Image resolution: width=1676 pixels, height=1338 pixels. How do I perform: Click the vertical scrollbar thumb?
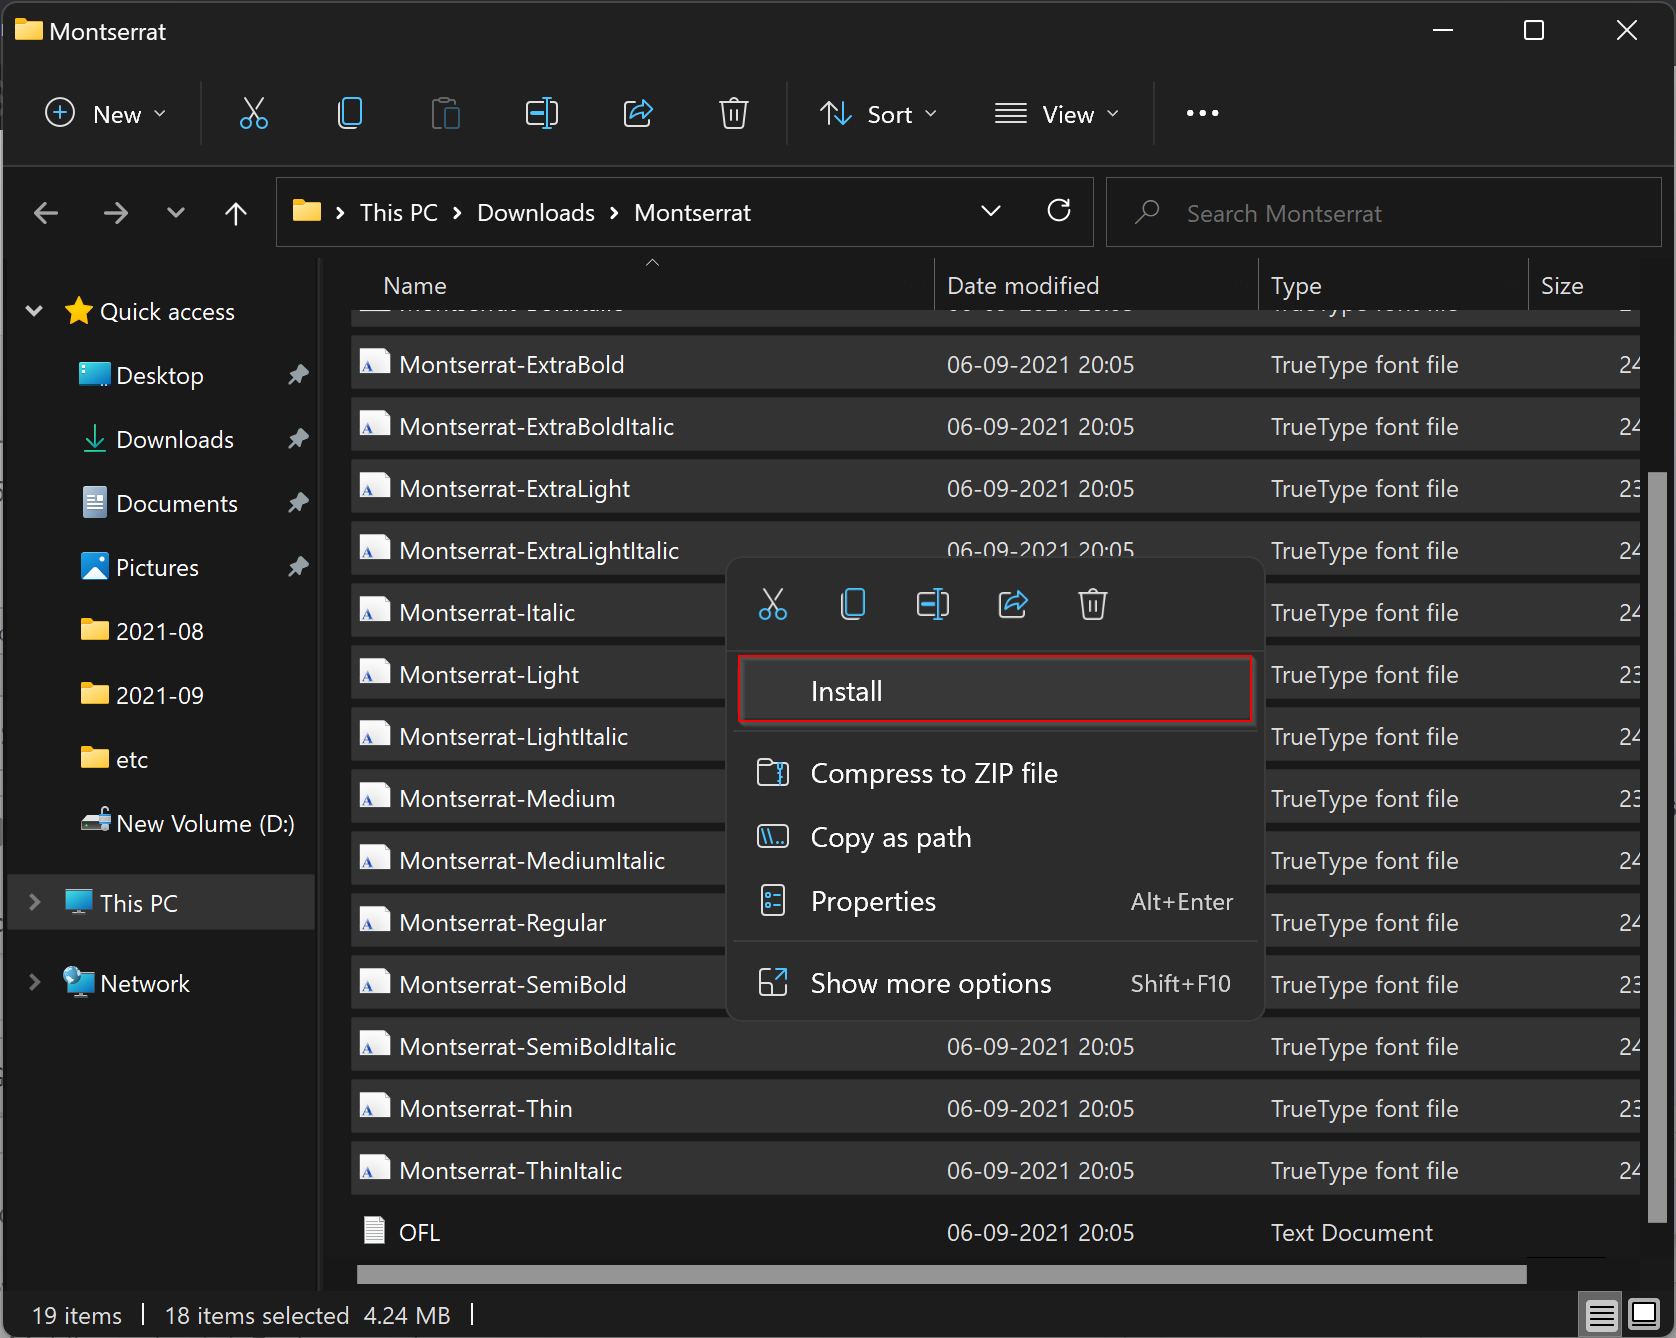pyautogui.click(x=1657, y=846)
